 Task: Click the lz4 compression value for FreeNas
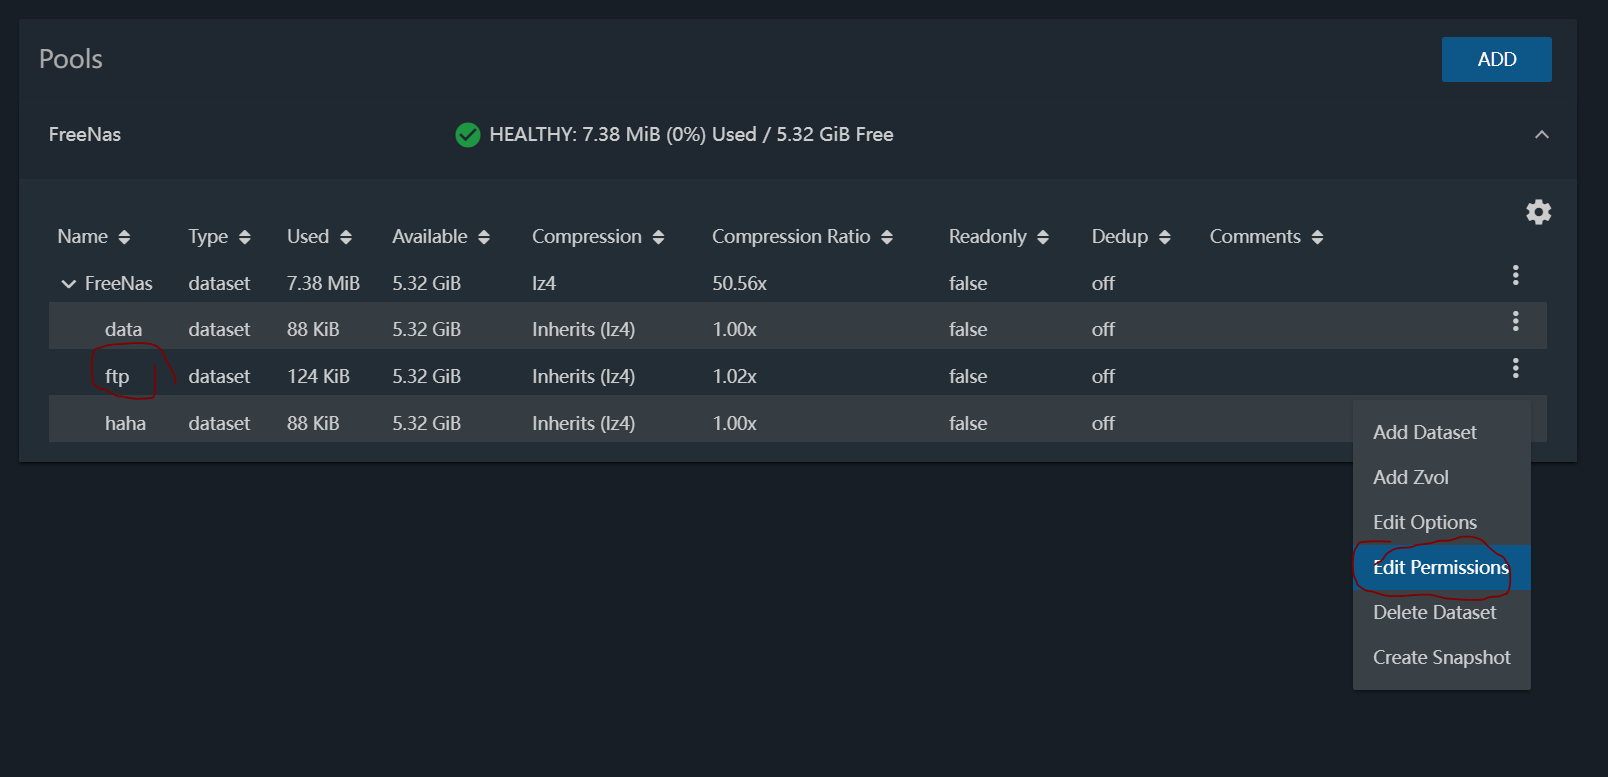[543, 283]
